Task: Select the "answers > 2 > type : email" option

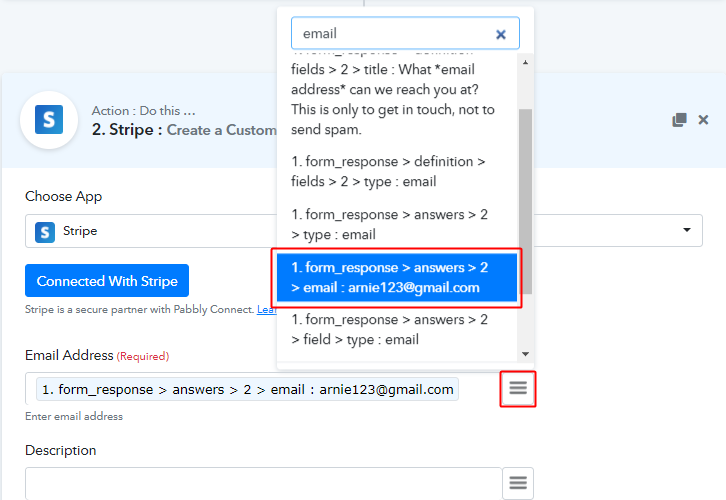Action: tap(397, 225)
